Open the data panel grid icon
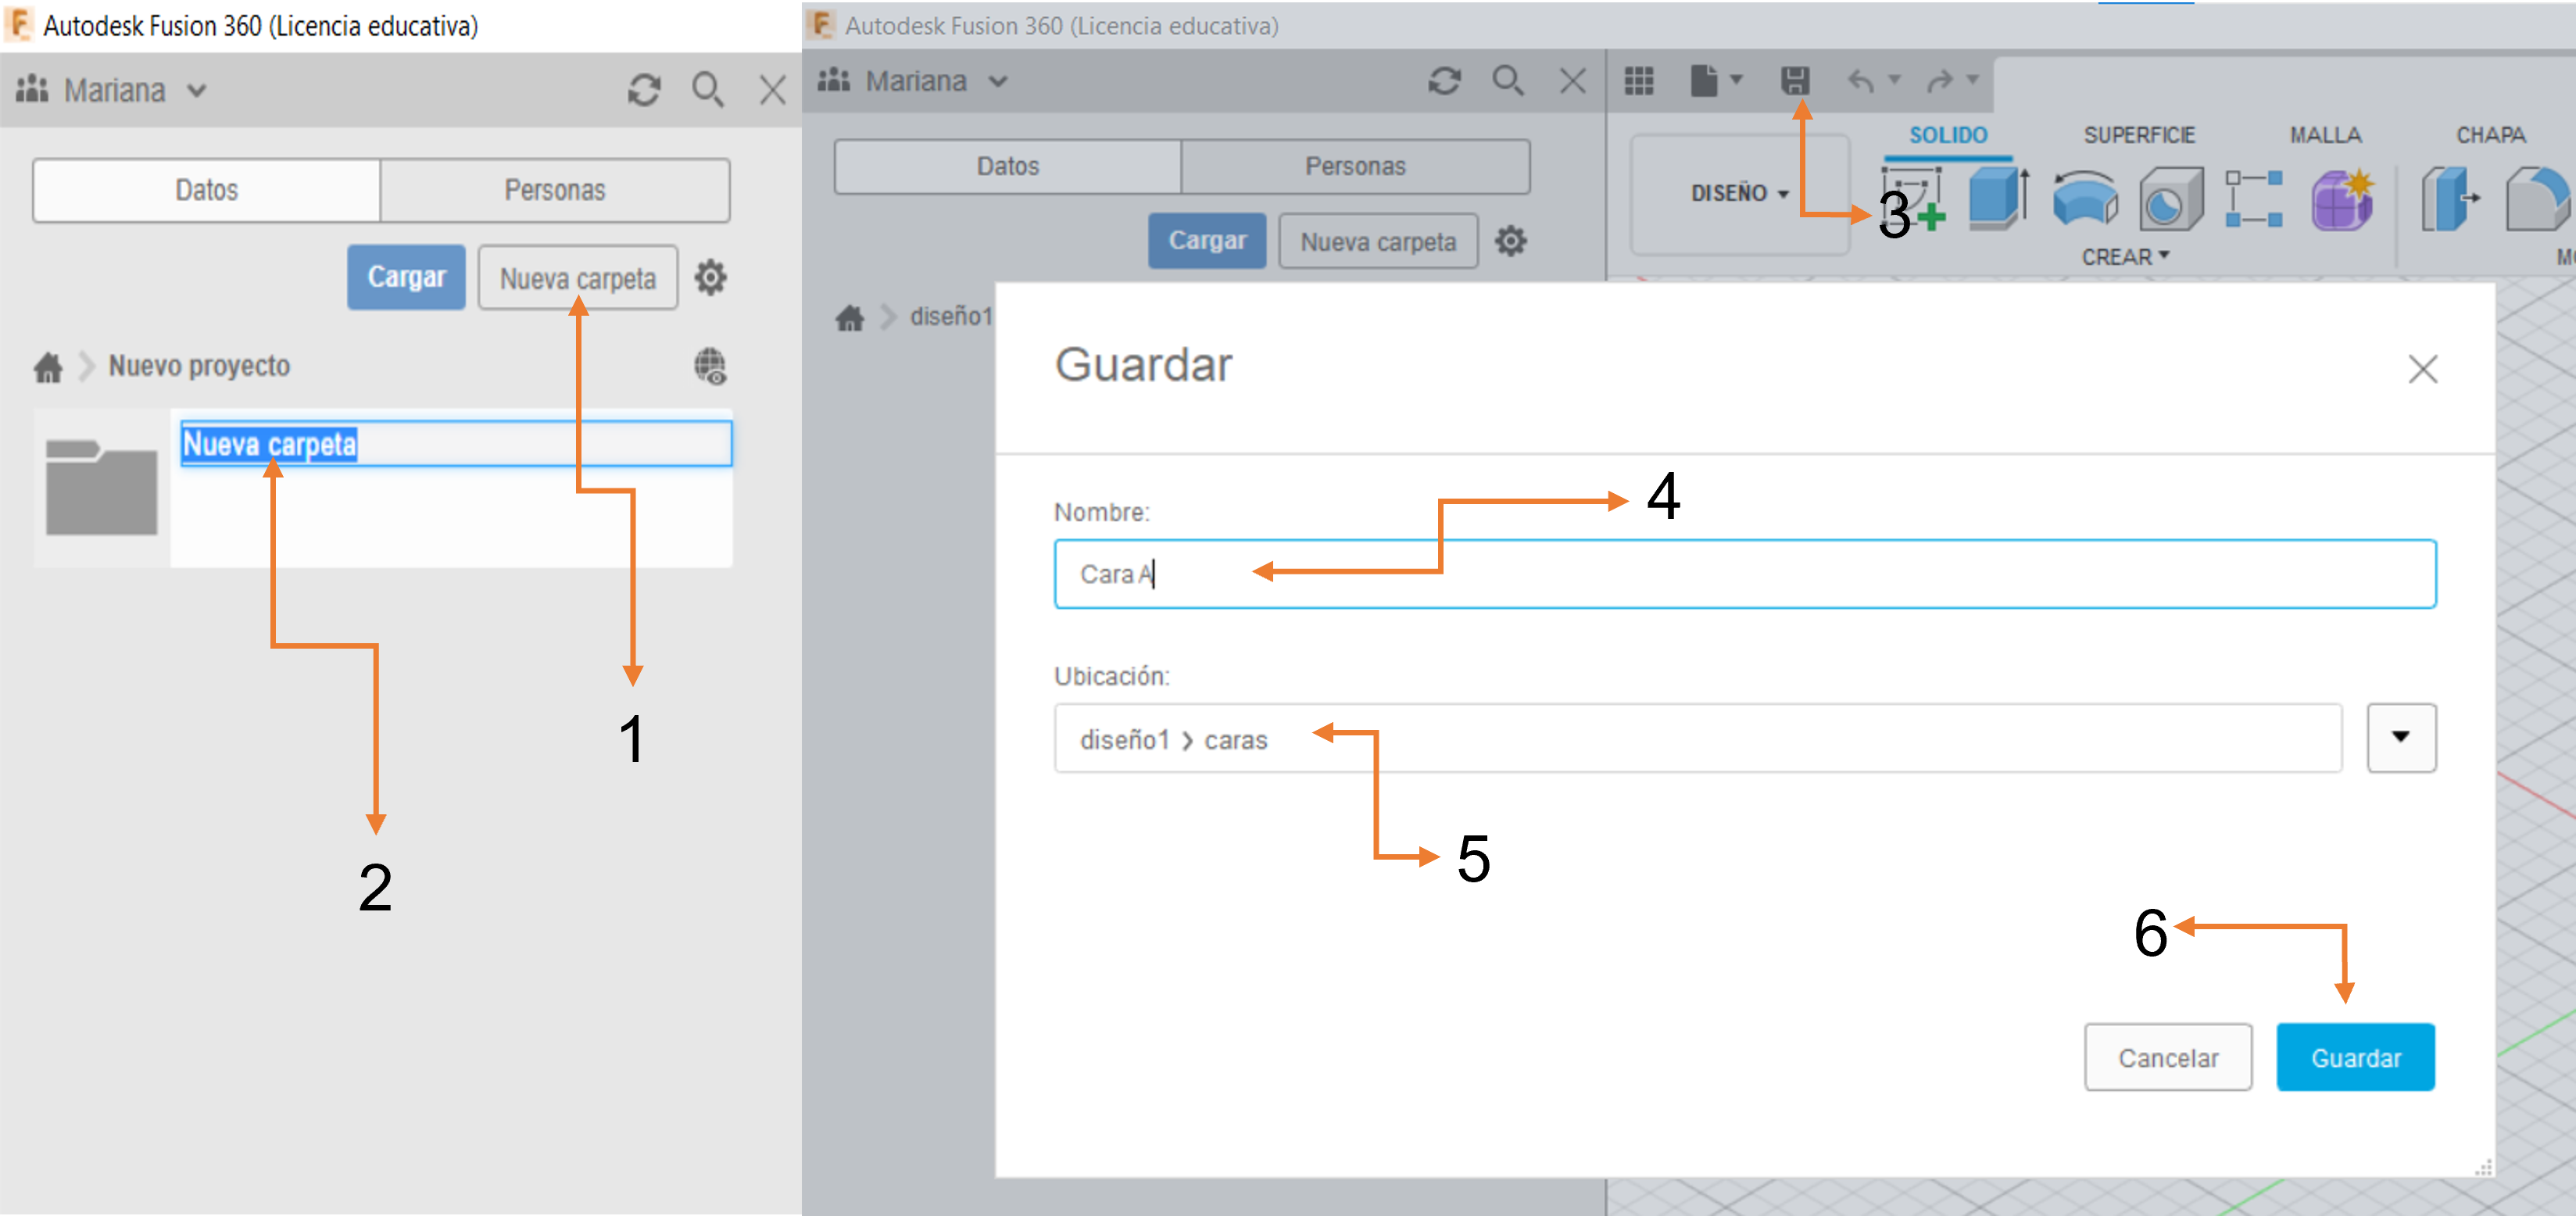 1638,80
